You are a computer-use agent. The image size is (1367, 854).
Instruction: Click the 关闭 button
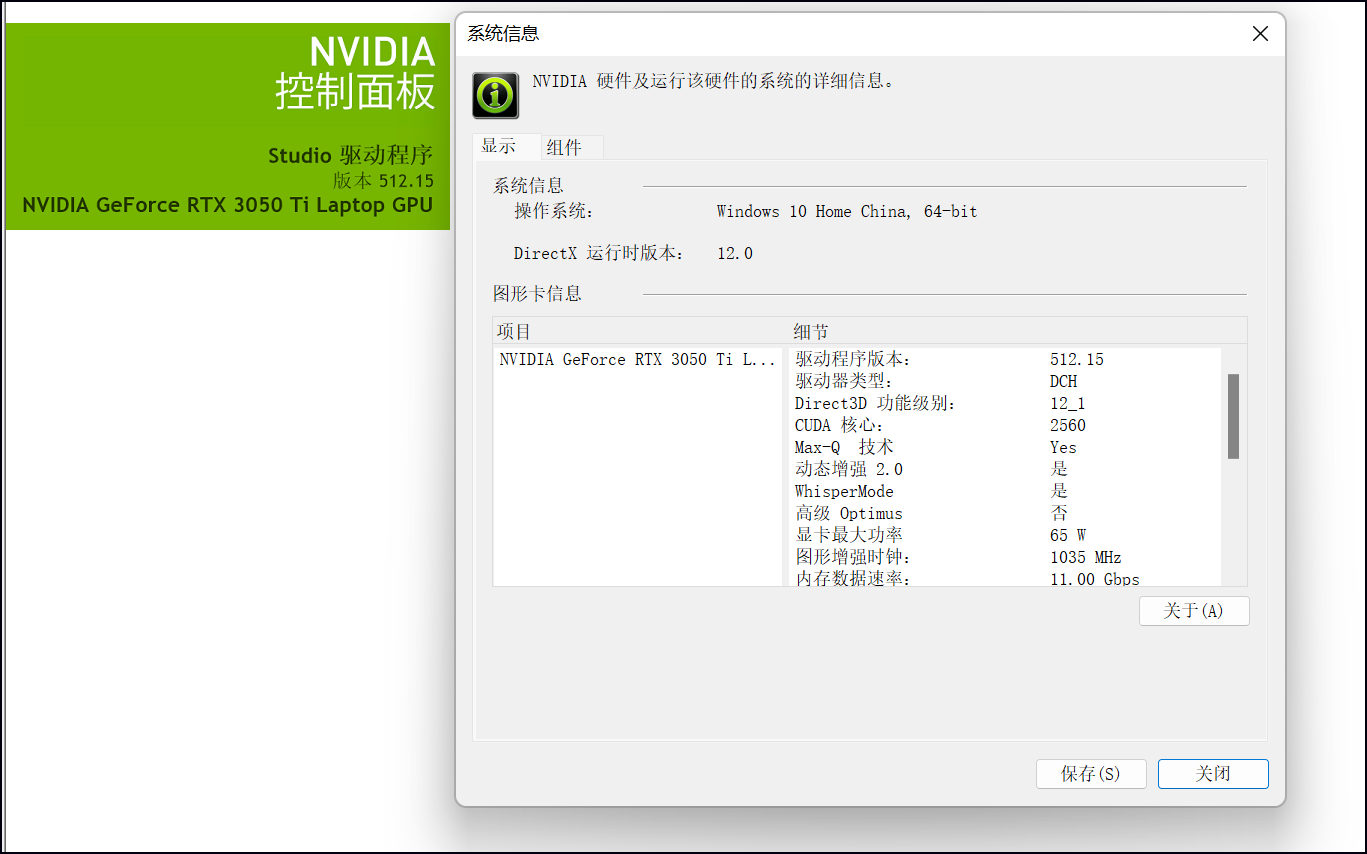1213,774
